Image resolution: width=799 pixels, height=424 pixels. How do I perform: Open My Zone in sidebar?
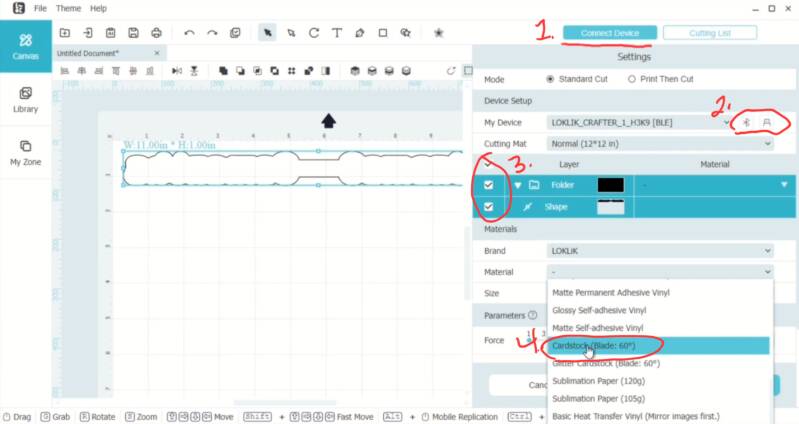[x=25, y=153]
